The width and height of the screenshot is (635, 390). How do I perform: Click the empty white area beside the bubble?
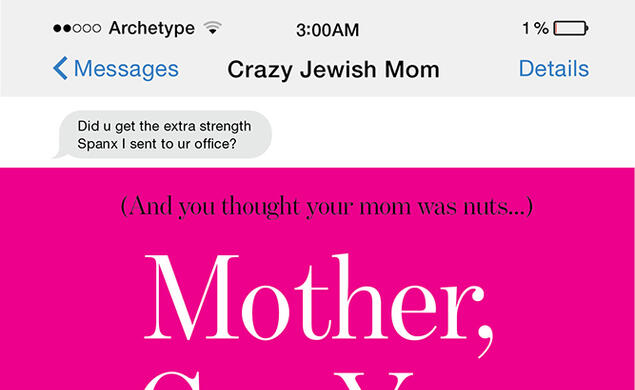(x=445, y=134)
